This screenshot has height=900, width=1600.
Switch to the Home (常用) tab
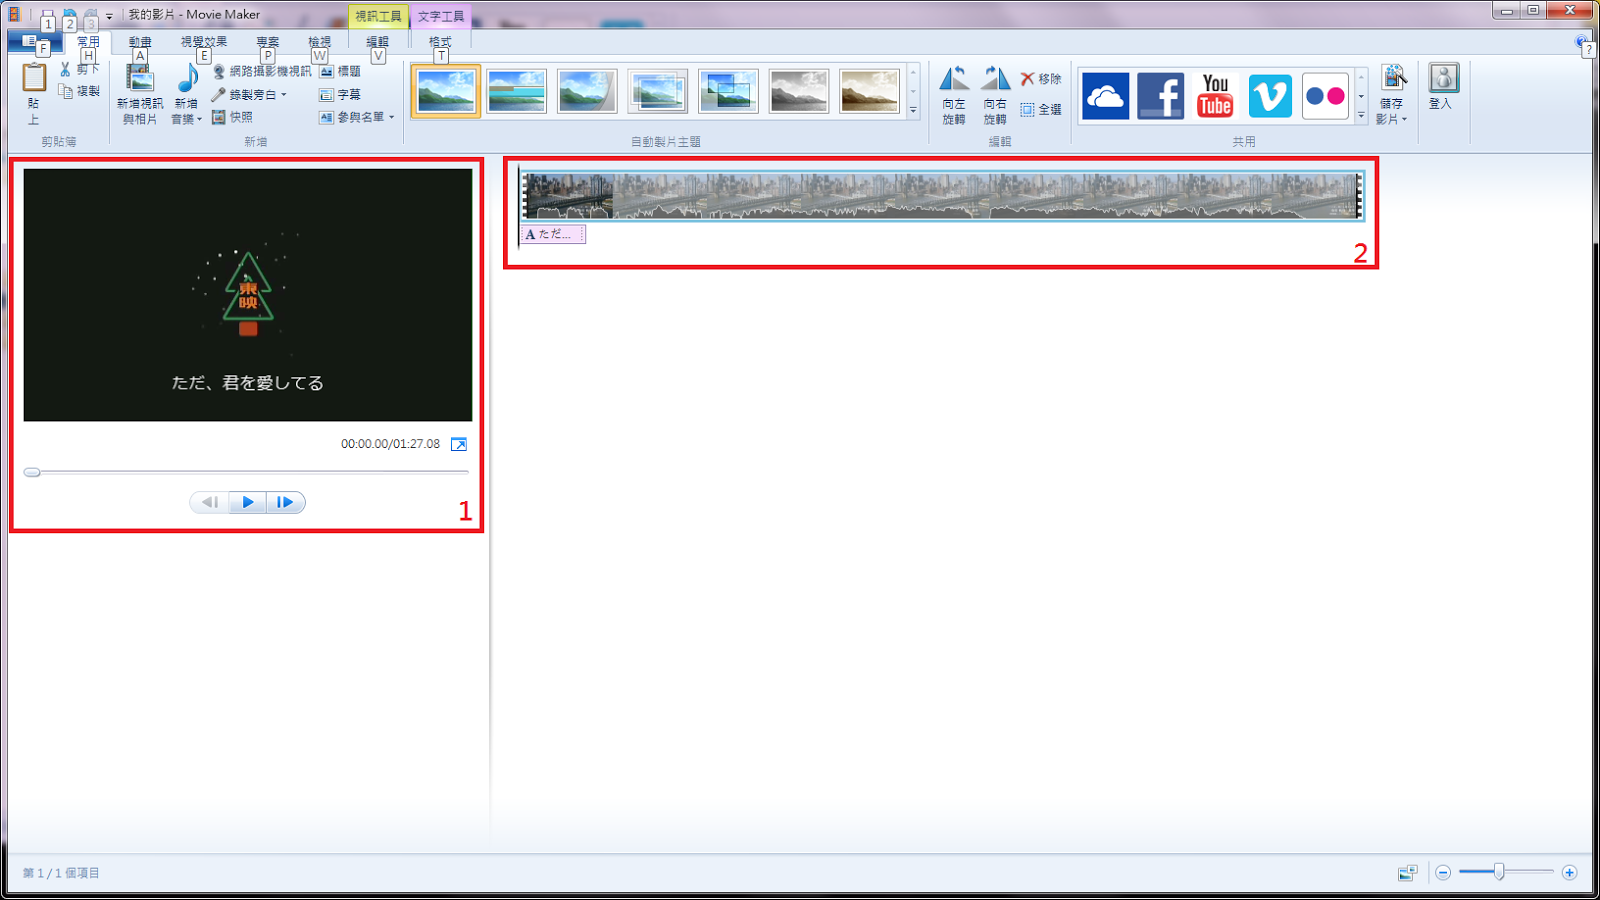(x=88, y=42)
